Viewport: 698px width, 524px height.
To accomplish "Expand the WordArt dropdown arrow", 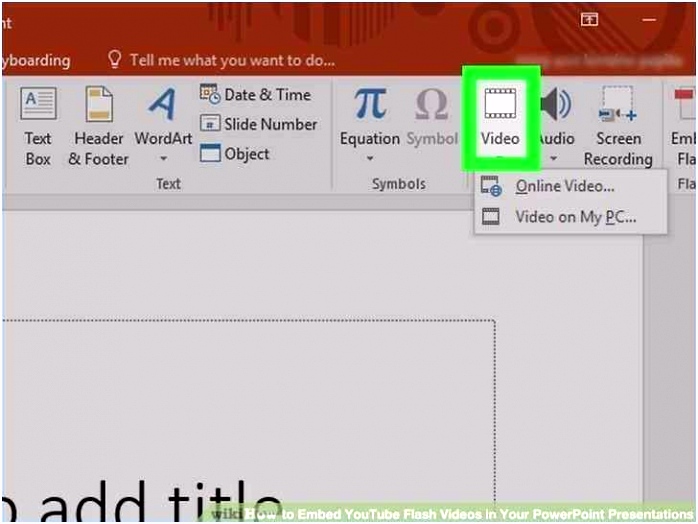I will (163, 159).
